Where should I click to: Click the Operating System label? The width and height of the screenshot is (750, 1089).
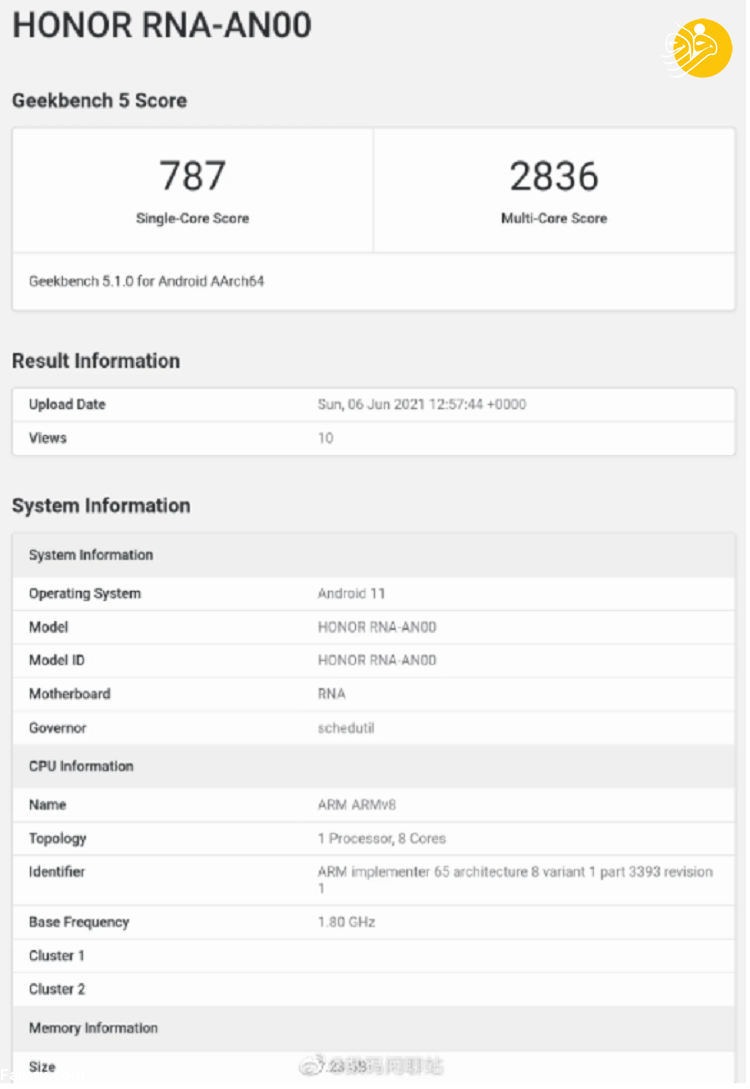pos(85,593)
